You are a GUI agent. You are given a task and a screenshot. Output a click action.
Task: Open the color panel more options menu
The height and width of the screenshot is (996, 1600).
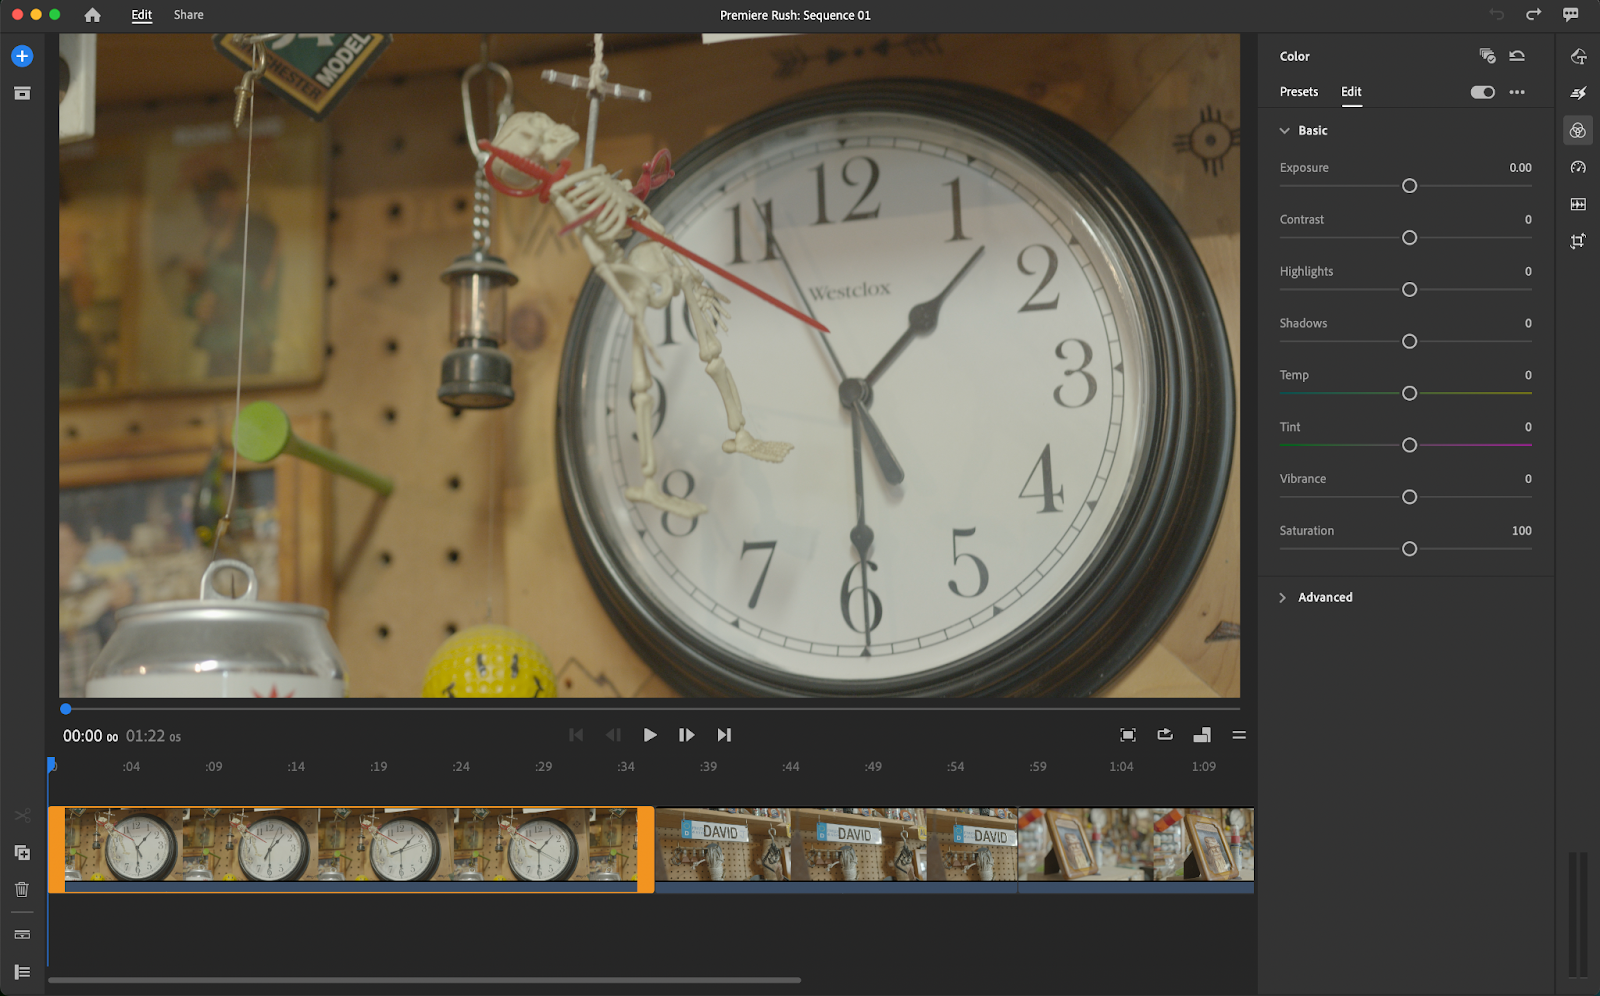click(x=1517, y=92)
